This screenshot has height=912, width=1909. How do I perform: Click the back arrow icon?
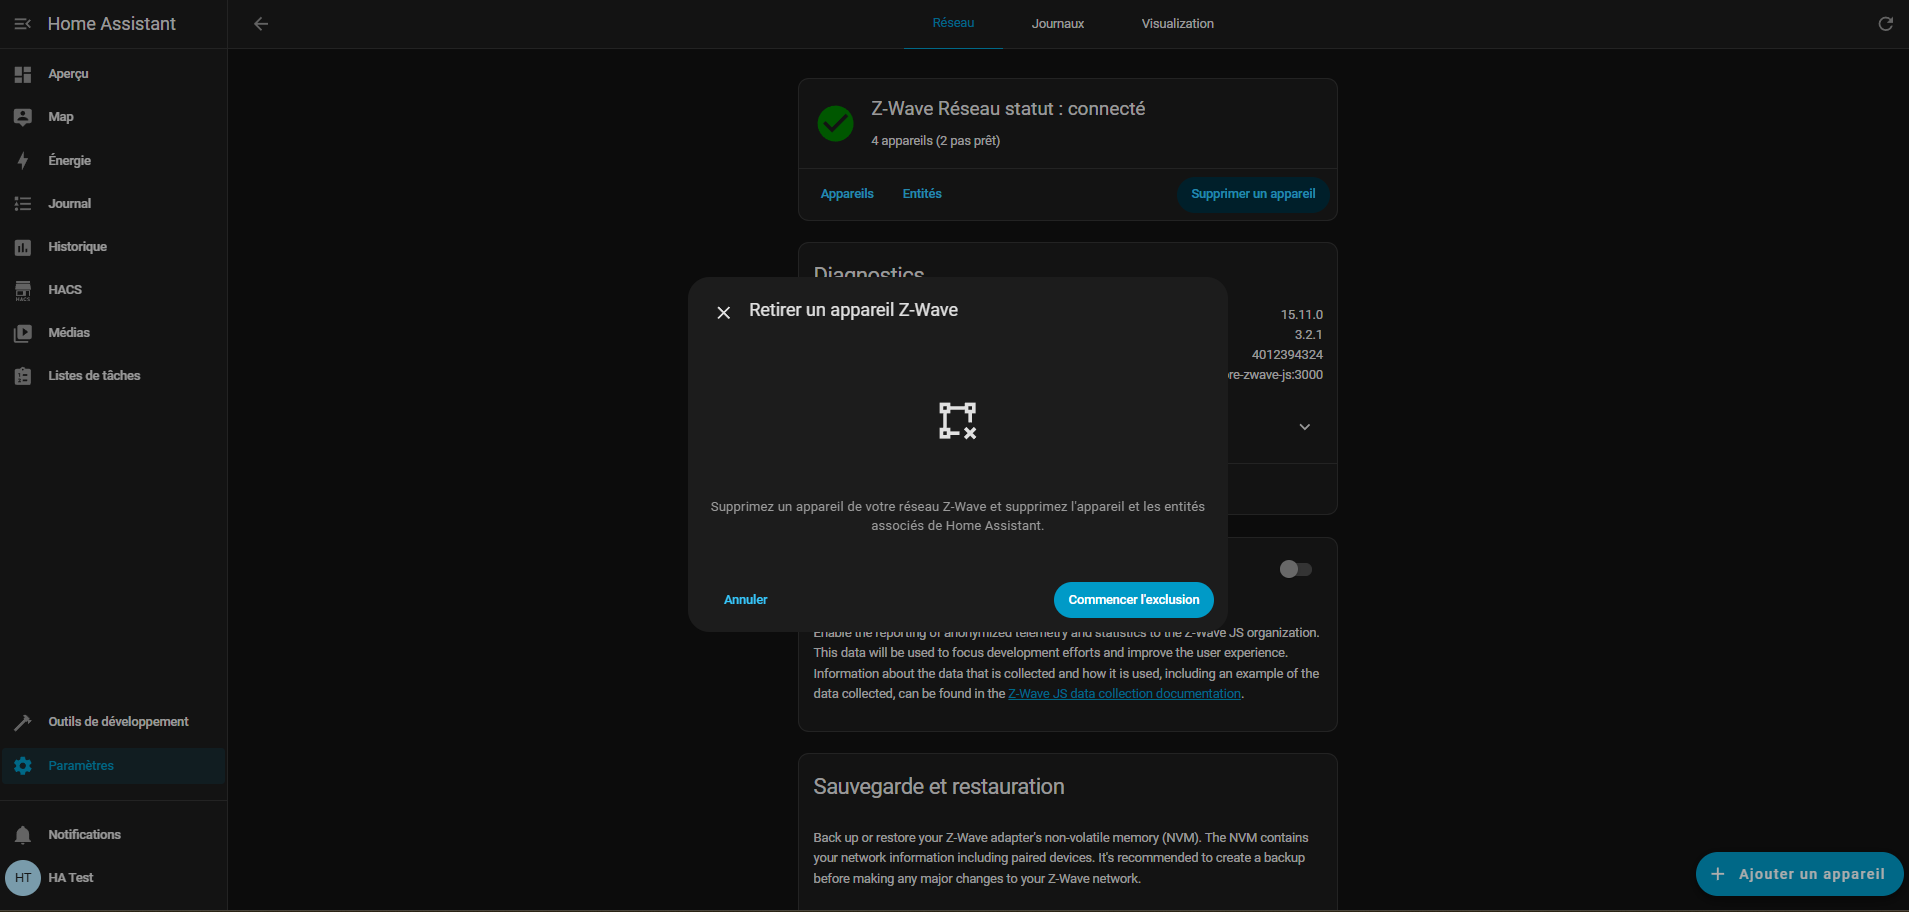[261, 24]
